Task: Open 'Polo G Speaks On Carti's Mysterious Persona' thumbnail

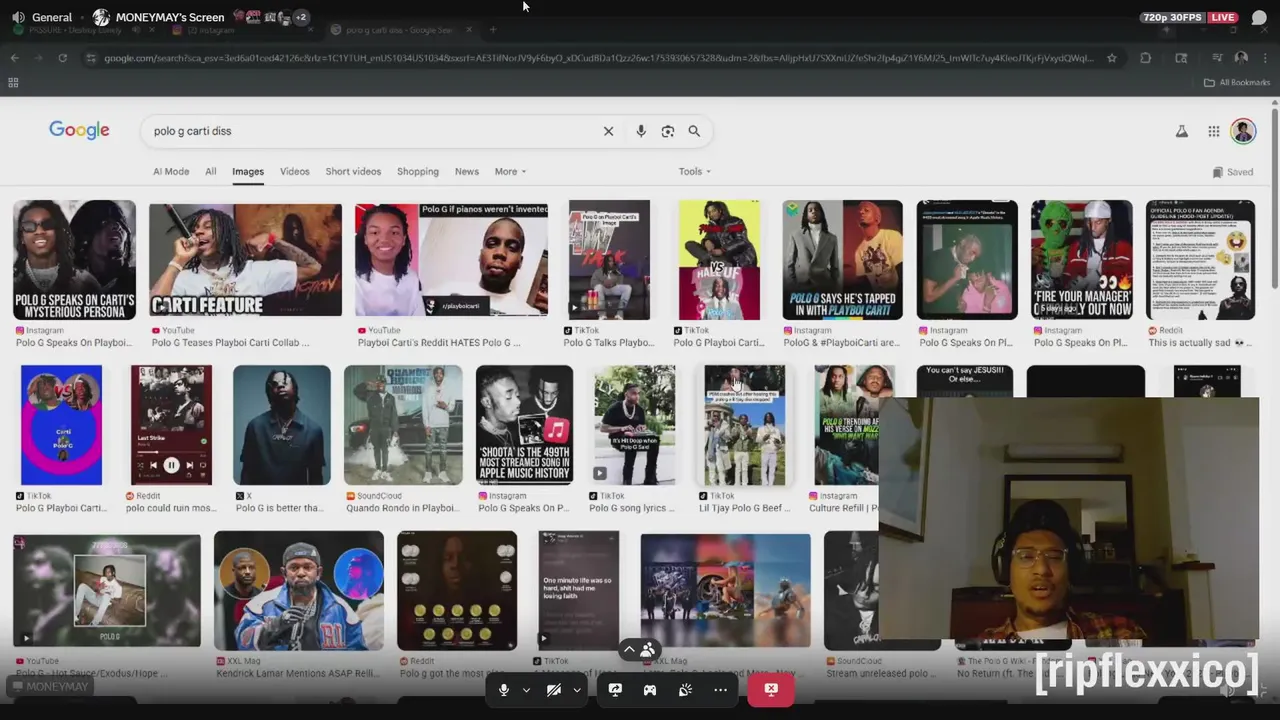Action: tap(74, 260)
